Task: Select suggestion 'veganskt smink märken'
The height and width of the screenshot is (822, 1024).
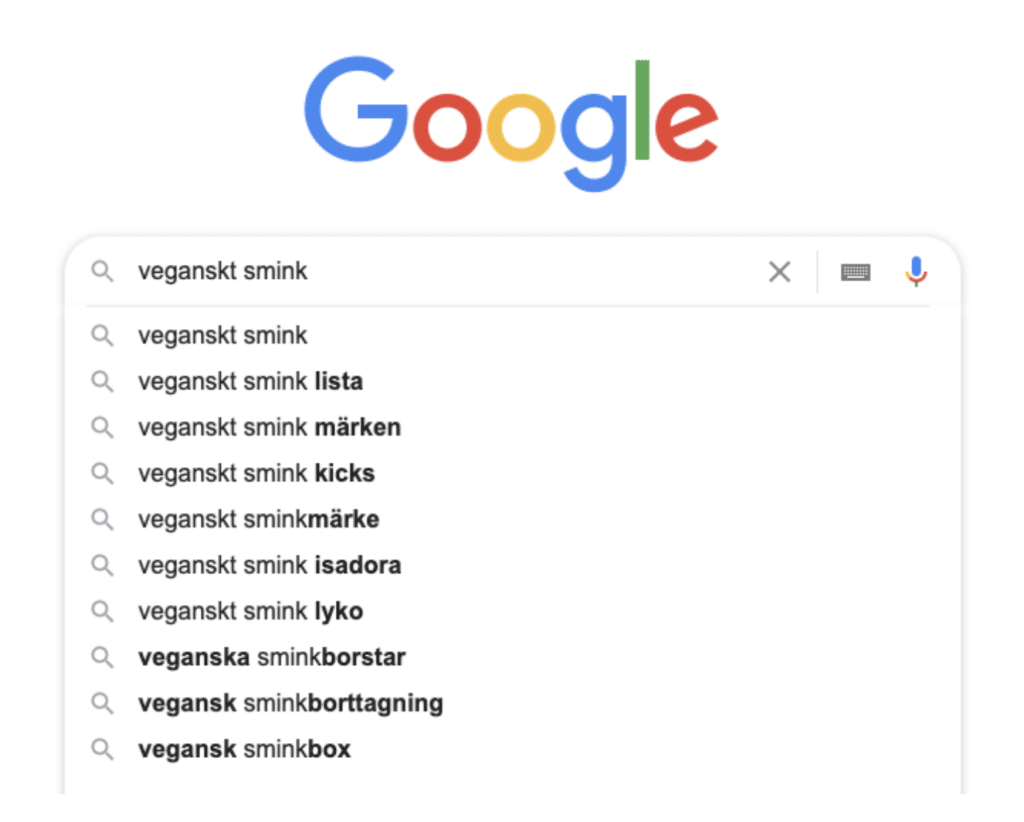Action: 269,427
